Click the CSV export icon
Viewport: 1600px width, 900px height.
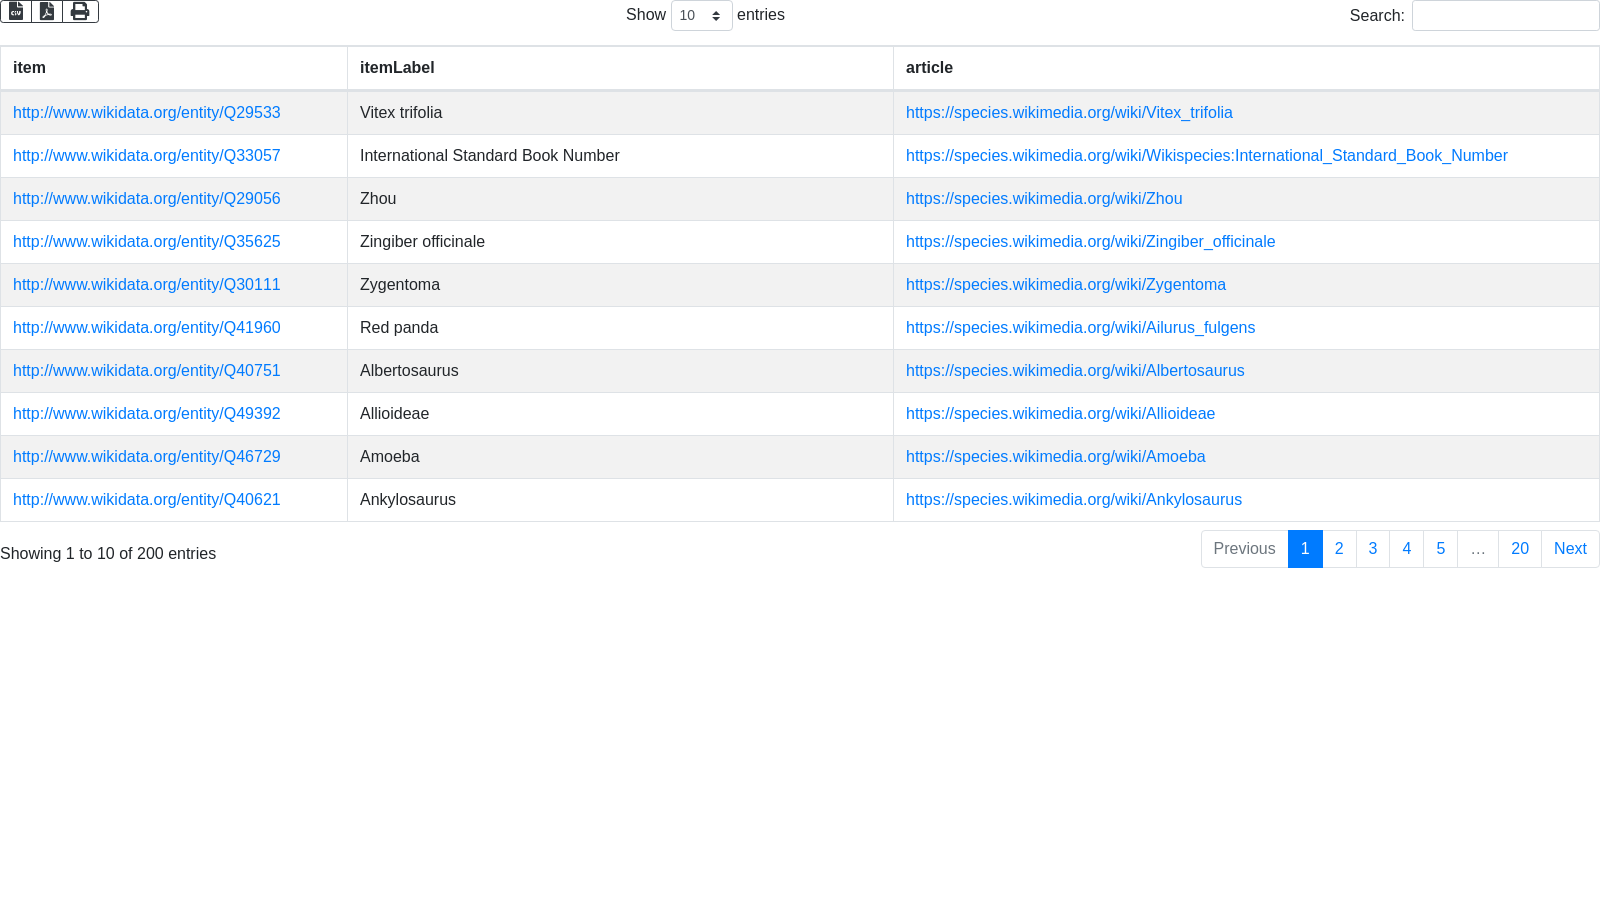(16, 12)
